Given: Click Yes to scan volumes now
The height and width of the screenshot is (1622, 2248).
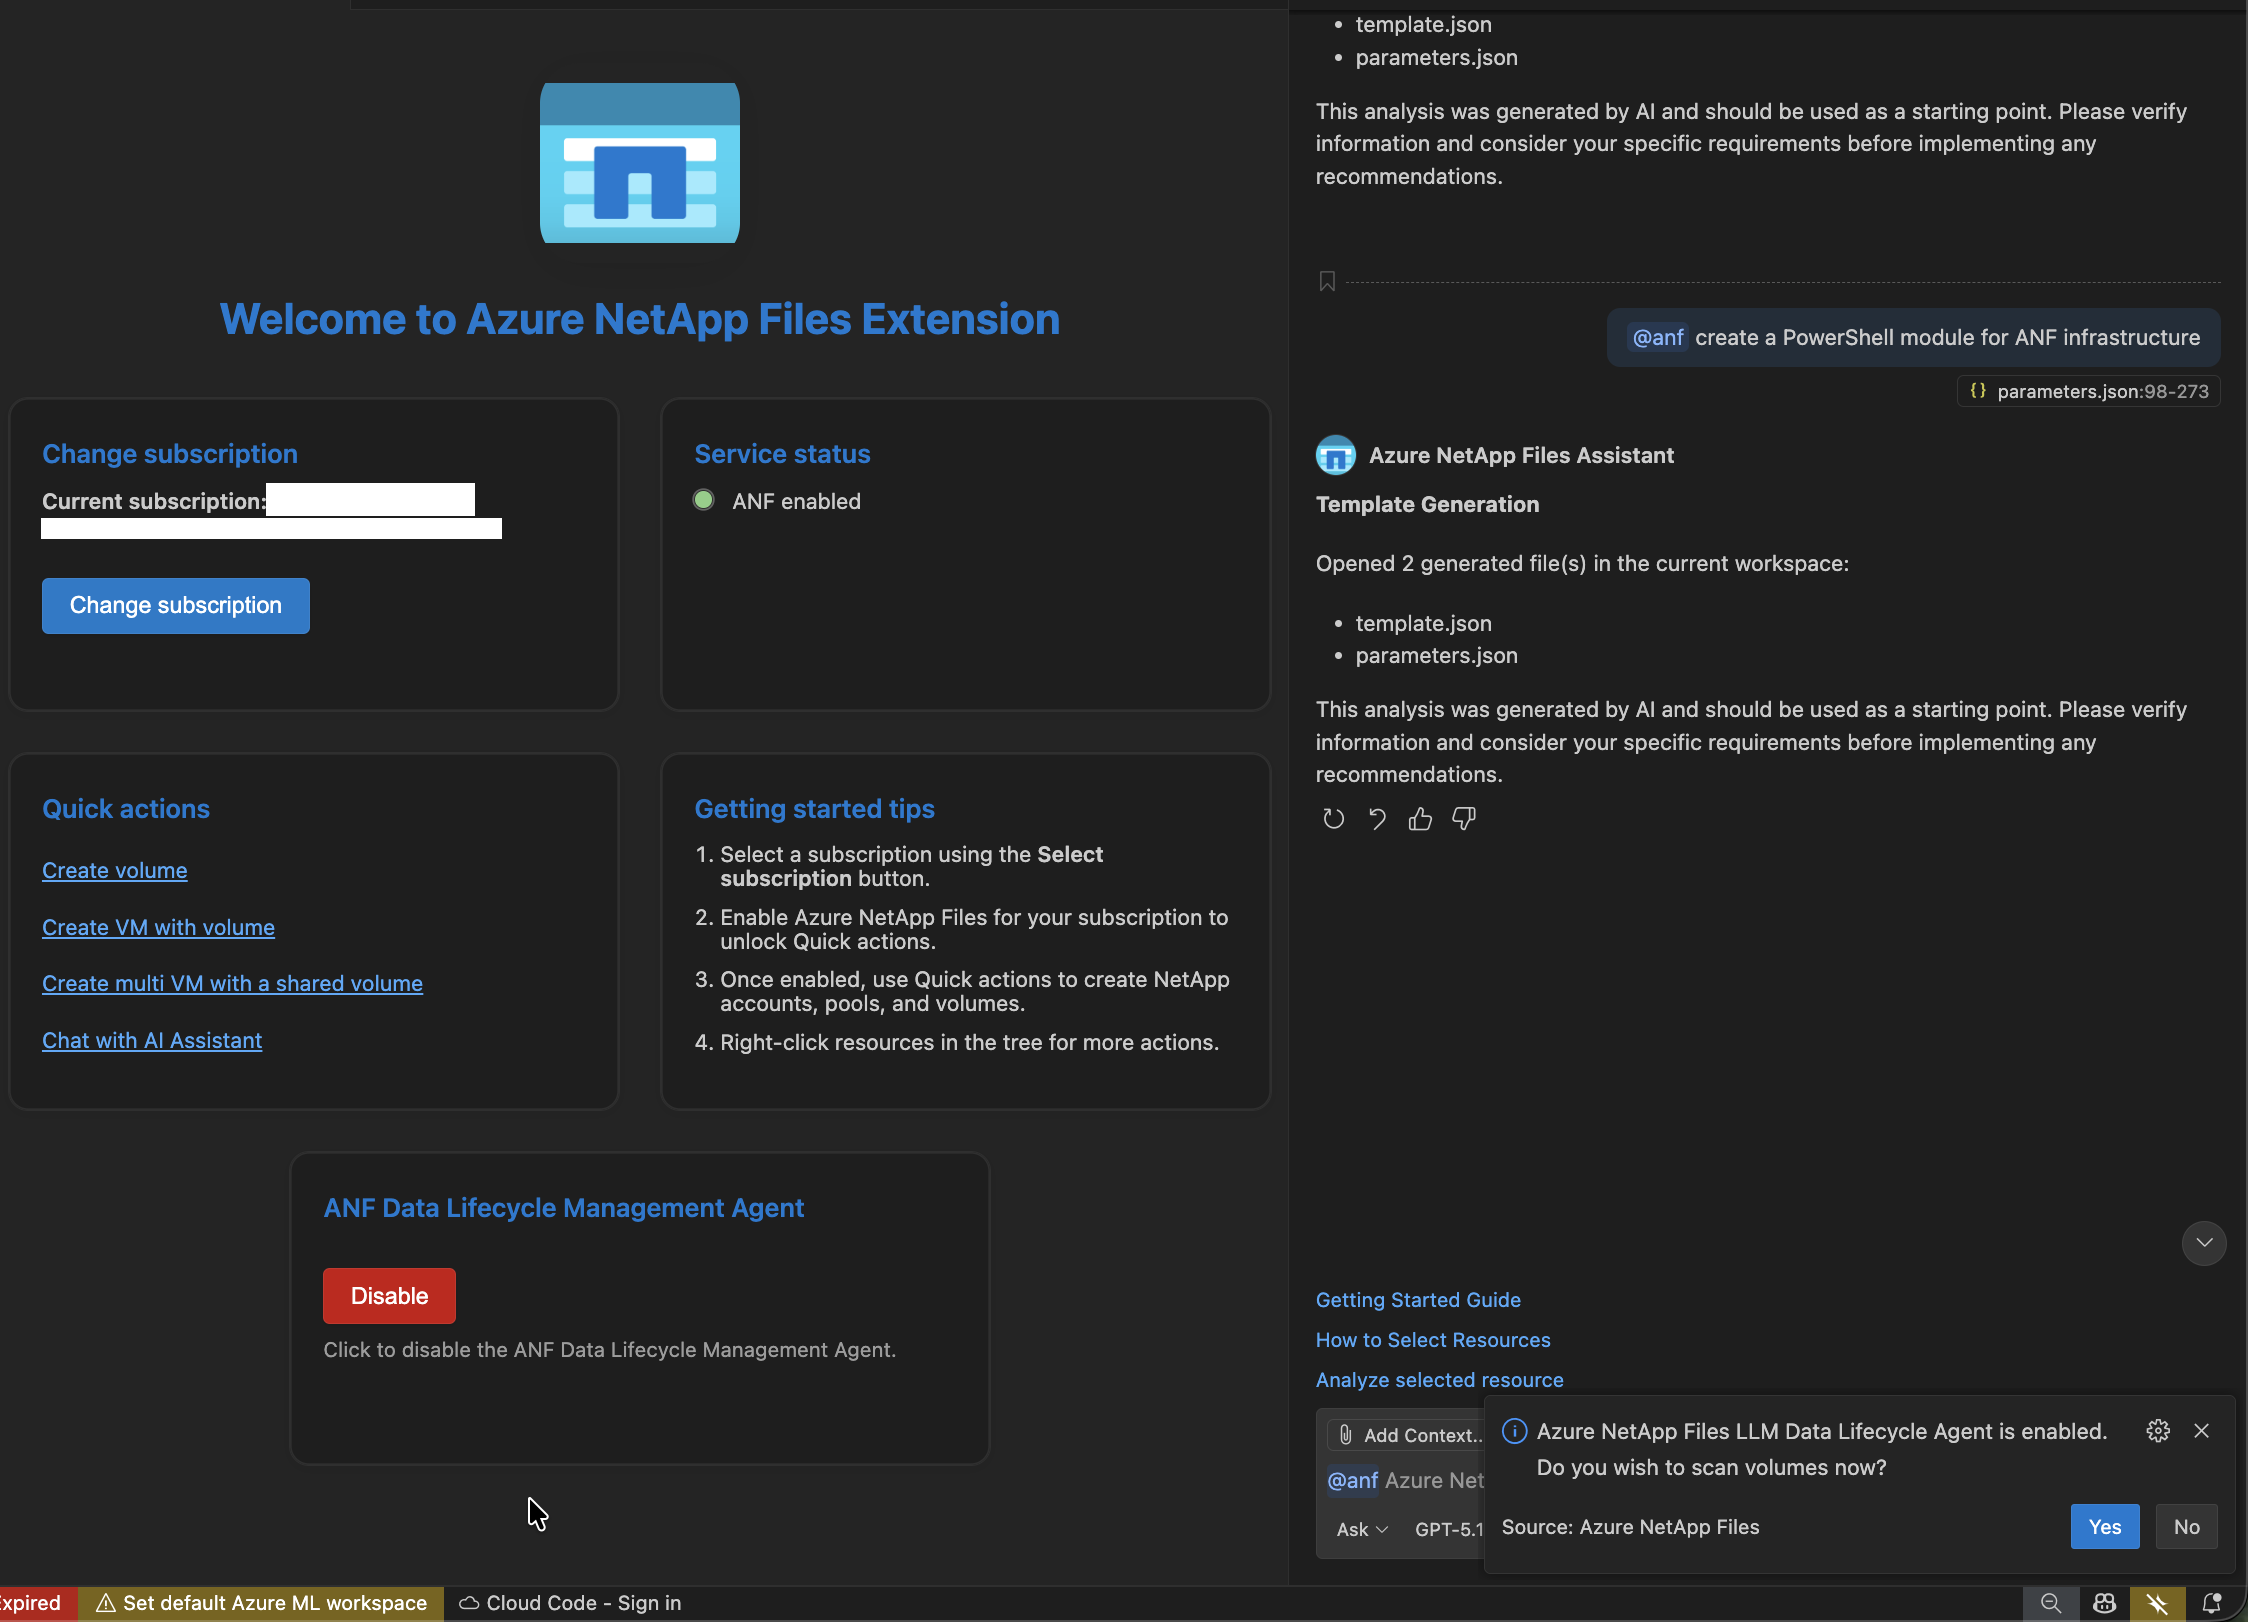Looking at the screenshot, I should coord(2105,1527).
